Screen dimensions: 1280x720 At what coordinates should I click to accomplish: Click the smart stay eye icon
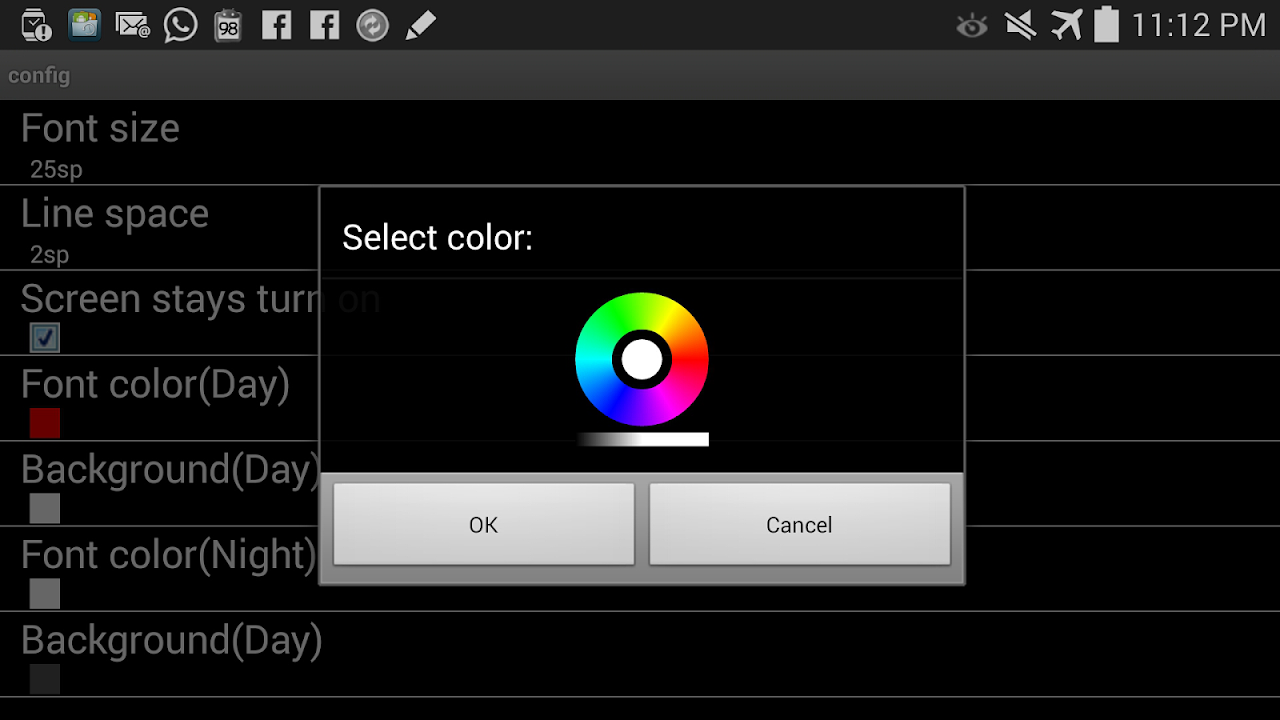click(x=971, y=26)
